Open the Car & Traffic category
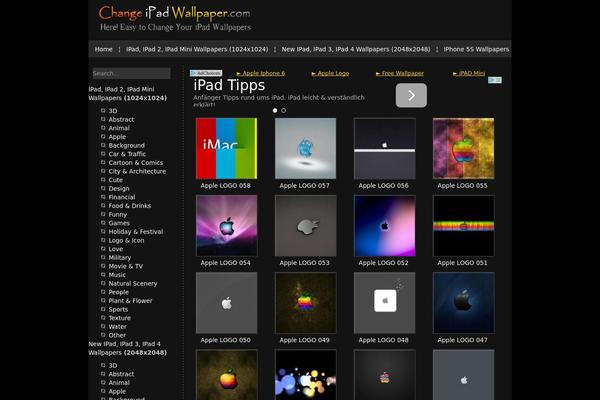The image size is (600, 400). (x=127, y=154)
